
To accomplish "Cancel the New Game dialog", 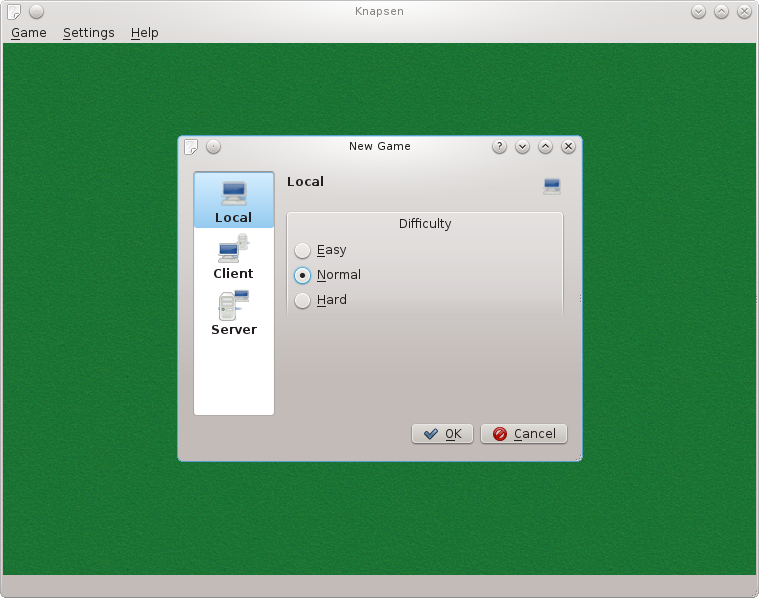I will pyautogui.click(x=524, y=434).
